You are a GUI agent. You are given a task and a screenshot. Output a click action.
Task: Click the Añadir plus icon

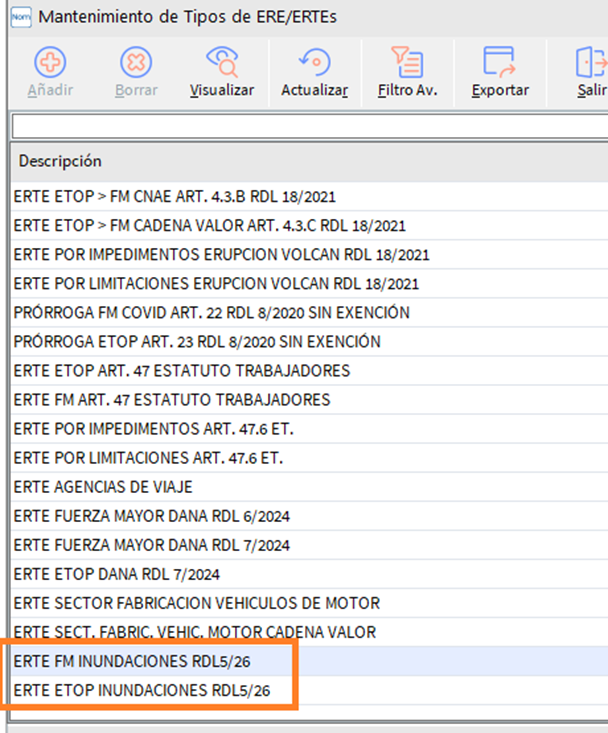click(x=50, y=64)
